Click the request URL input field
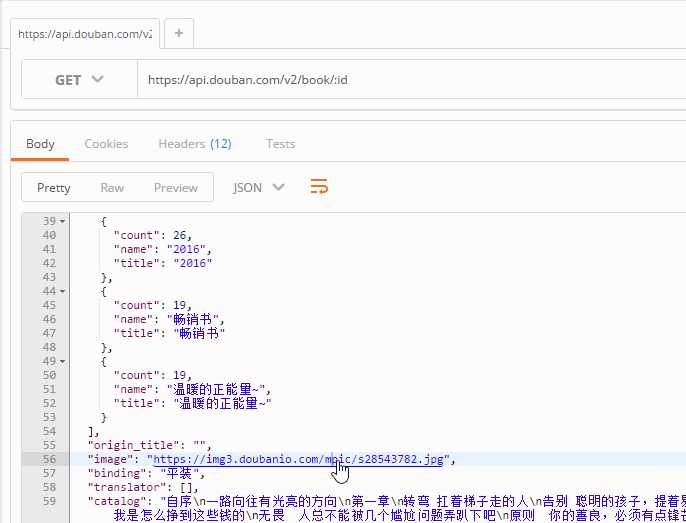Image resolution: width=686 pixels, height=523 pixels. pyautogui.click(x=400, y=80)
